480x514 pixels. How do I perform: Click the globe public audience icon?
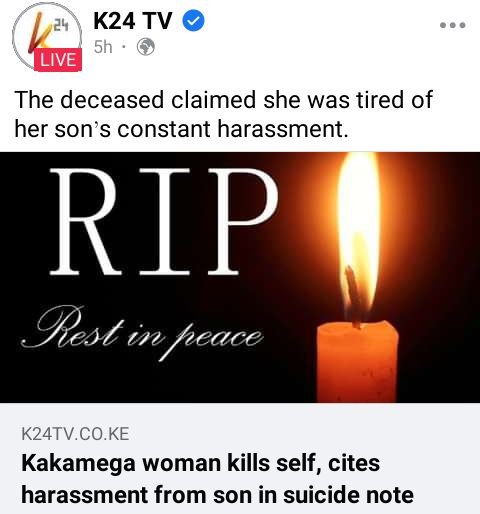point(146,47)
